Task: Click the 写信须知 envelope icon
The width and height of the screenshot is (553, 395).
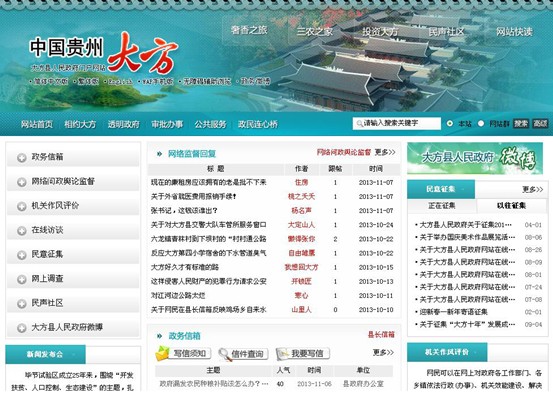Action: [162, 354]
